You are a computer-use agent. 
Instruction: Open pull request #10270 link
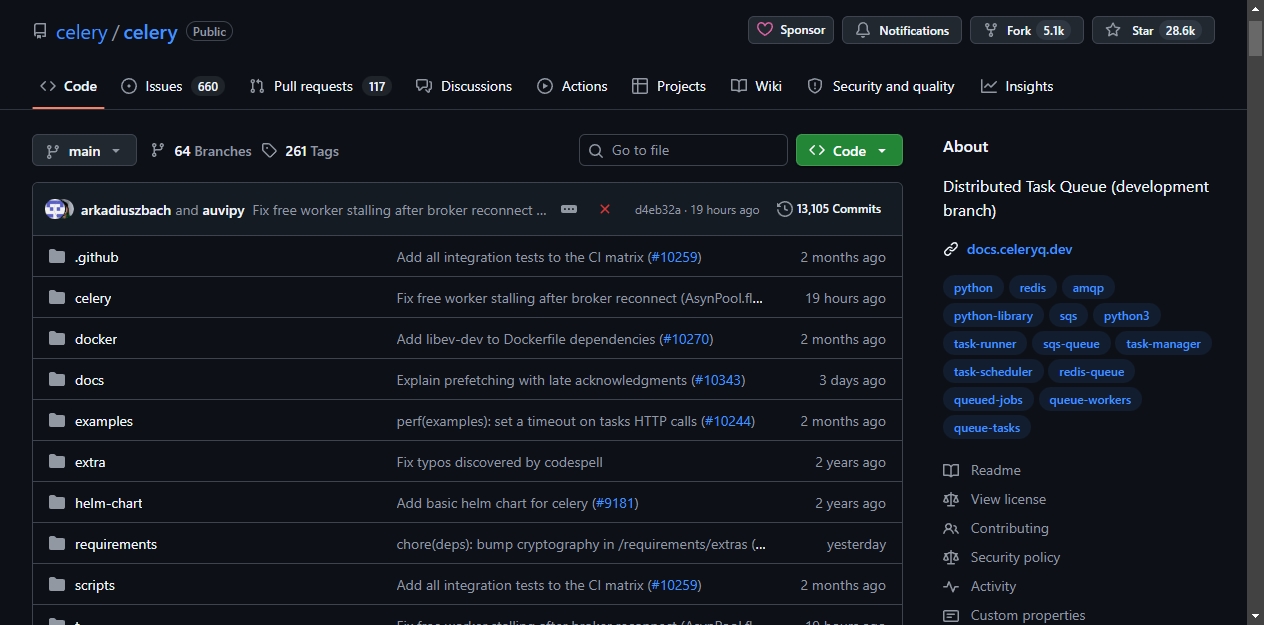pyautogui.click(x=686, y=339)
